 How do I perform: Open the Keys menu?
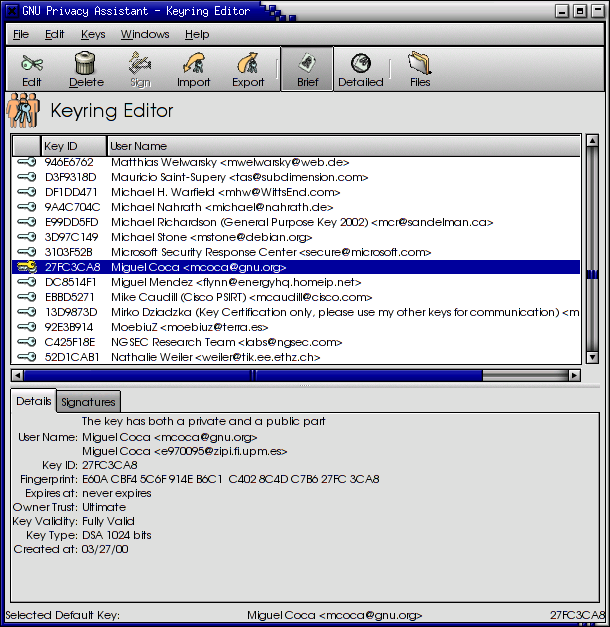93,34
